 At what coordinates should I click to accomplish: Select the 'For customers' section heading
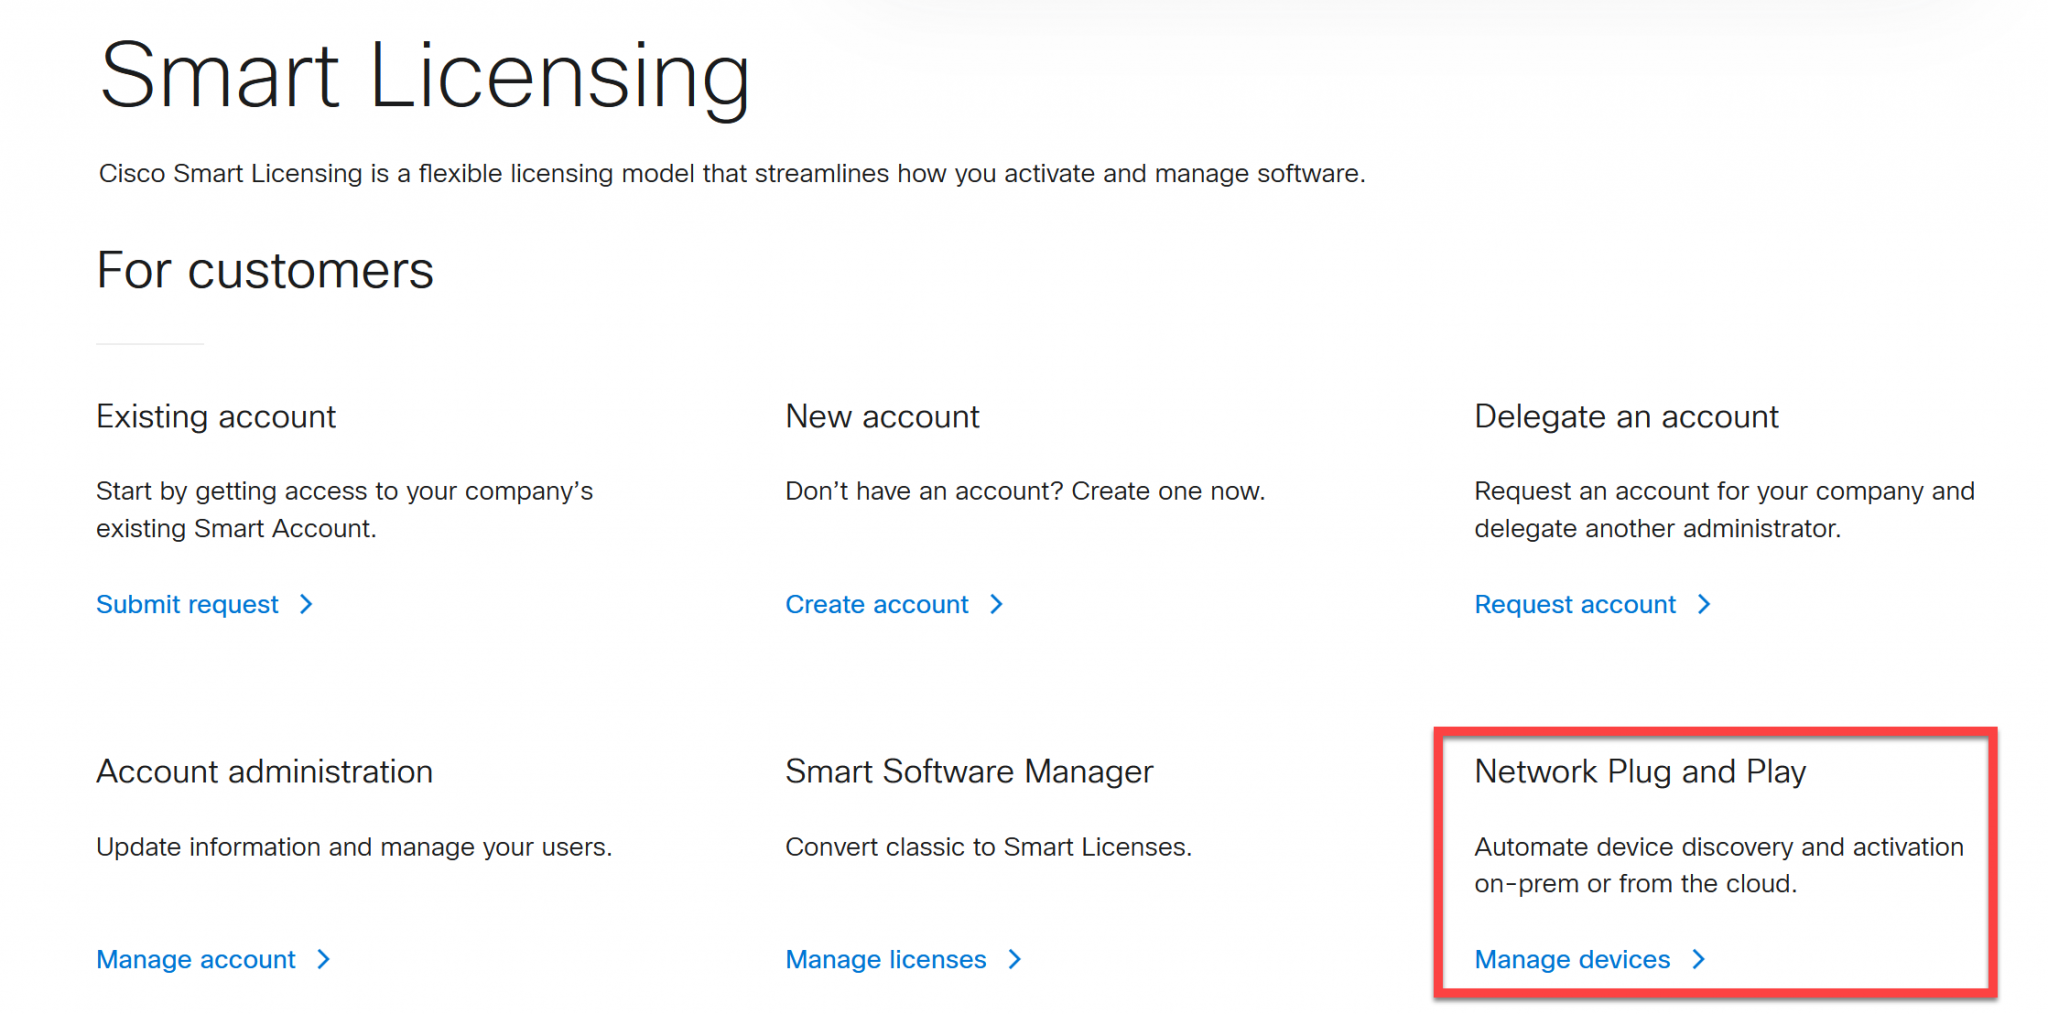(x=265, y=270)
